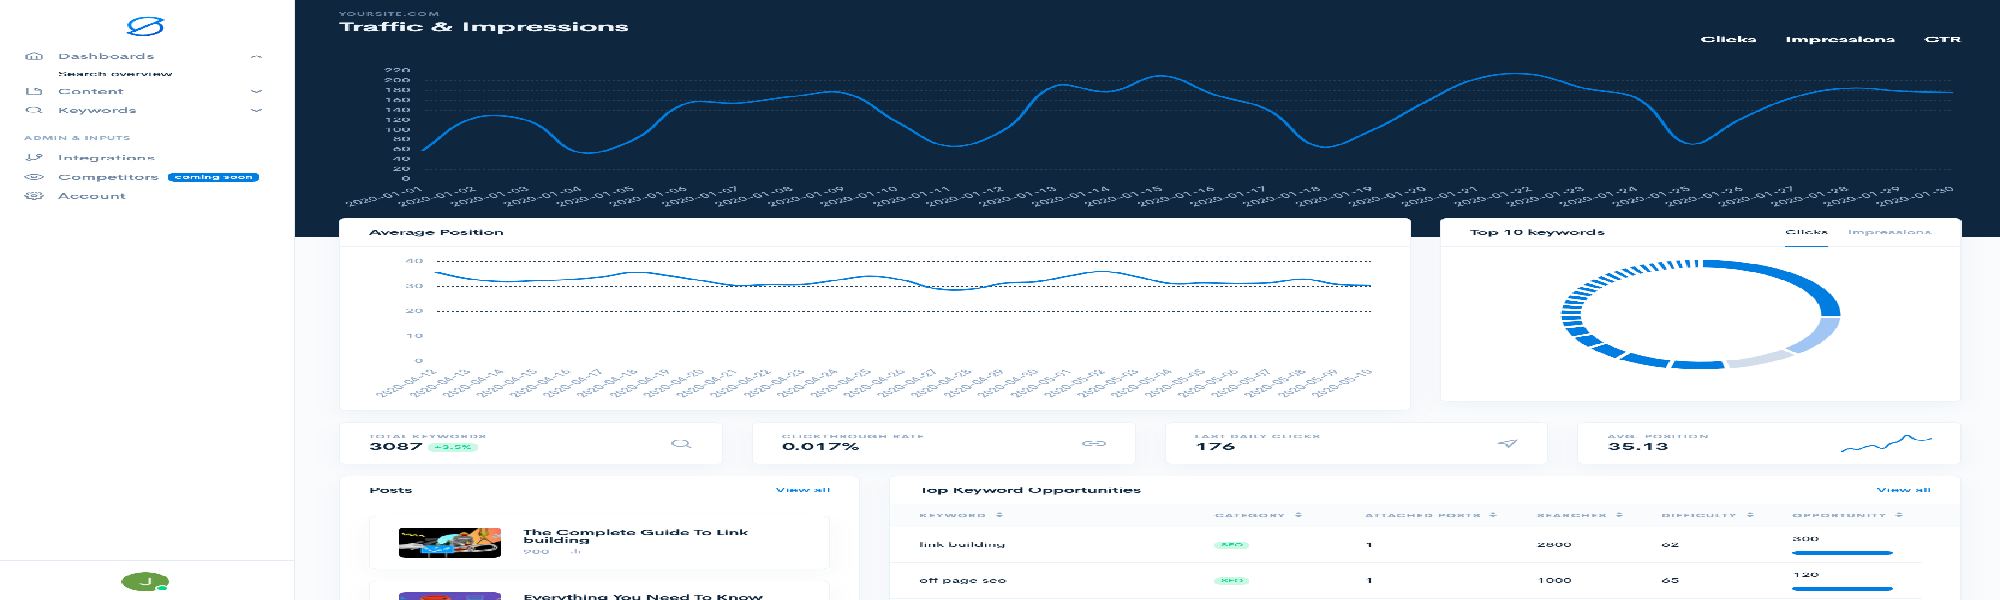Screen dimensions: 2000x600
Task: Sort table by Keyword column
Action: pyautogui.click(x=999, y=515)
